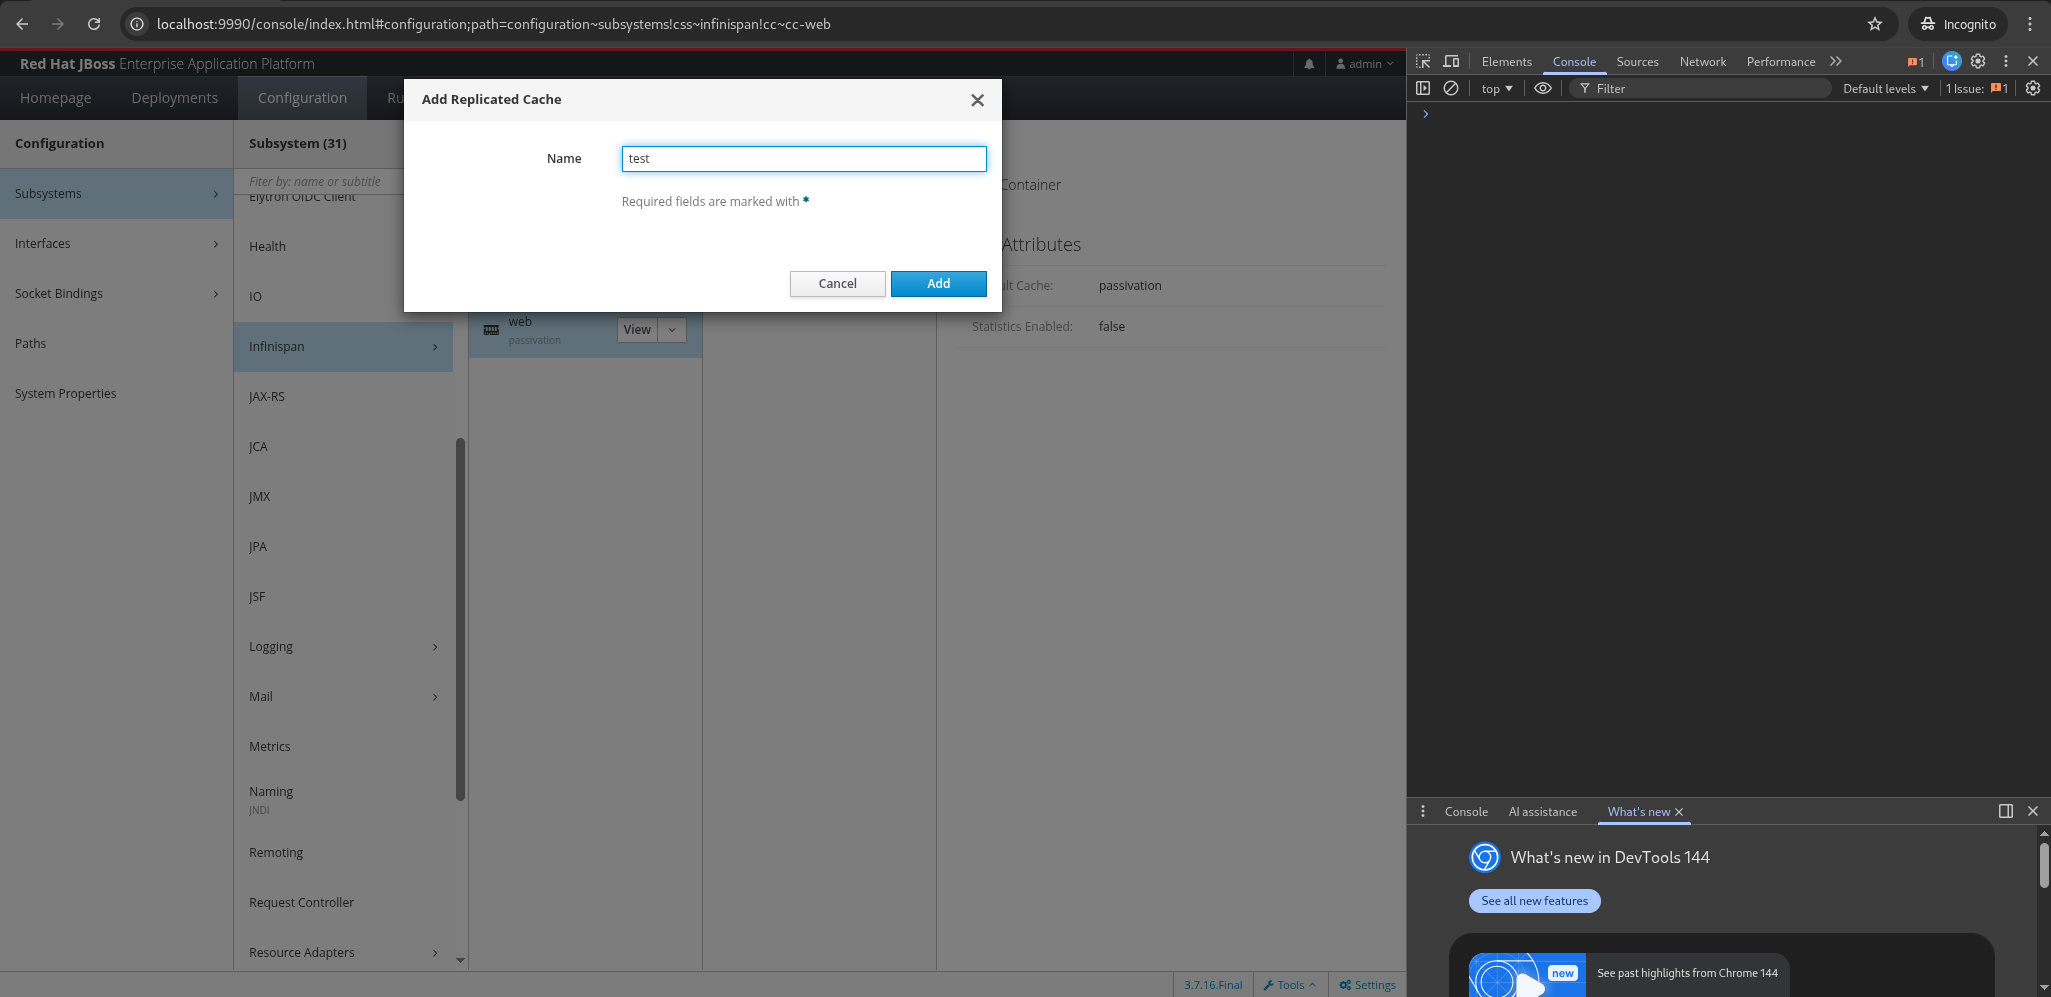Bookmark this page with the star icon
The width and height of the screenshot is (2051, 997).
1875,24
